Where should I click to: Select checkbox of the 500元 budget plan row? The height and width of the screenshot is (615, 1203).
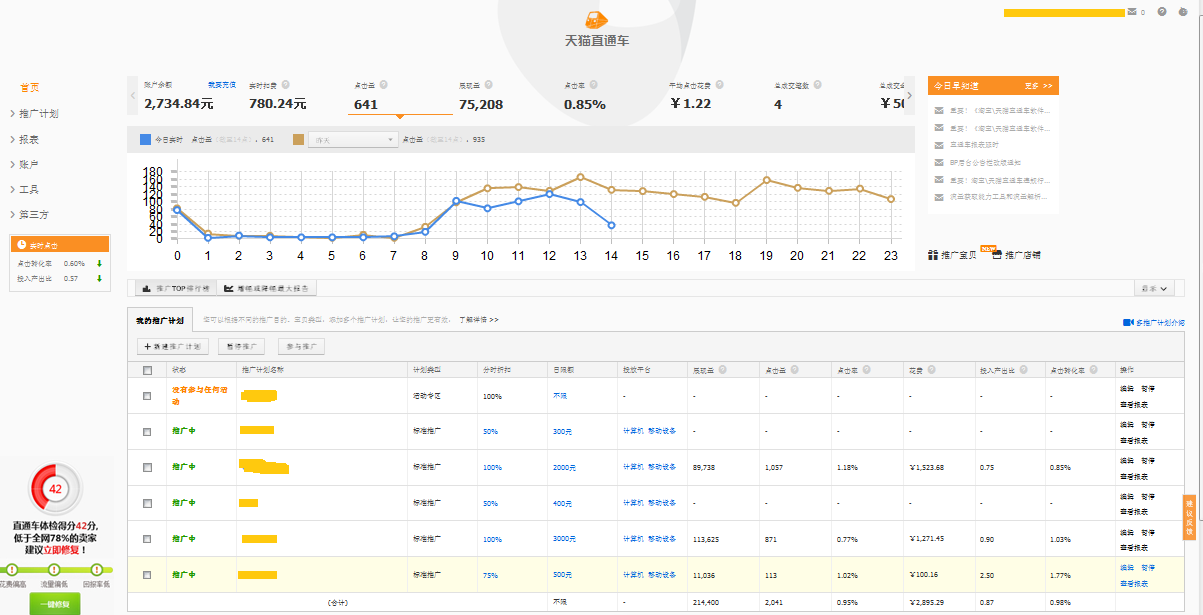tap(147, 575)
